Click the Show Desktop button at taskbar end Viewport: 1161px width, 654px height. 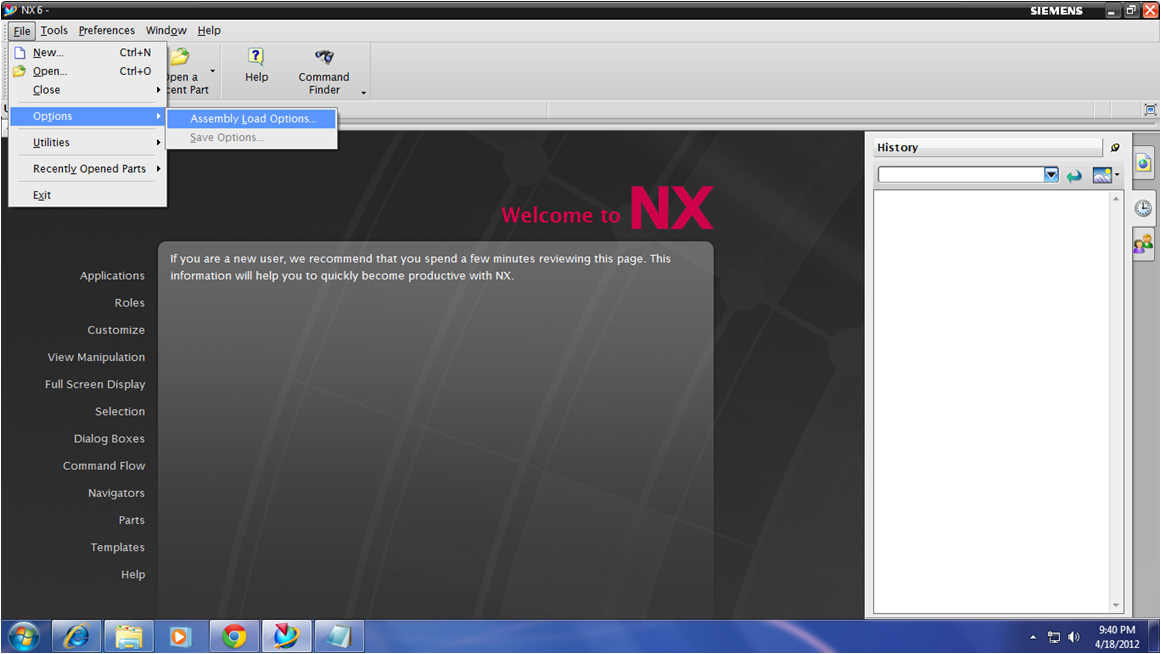tap(1154, 637)
